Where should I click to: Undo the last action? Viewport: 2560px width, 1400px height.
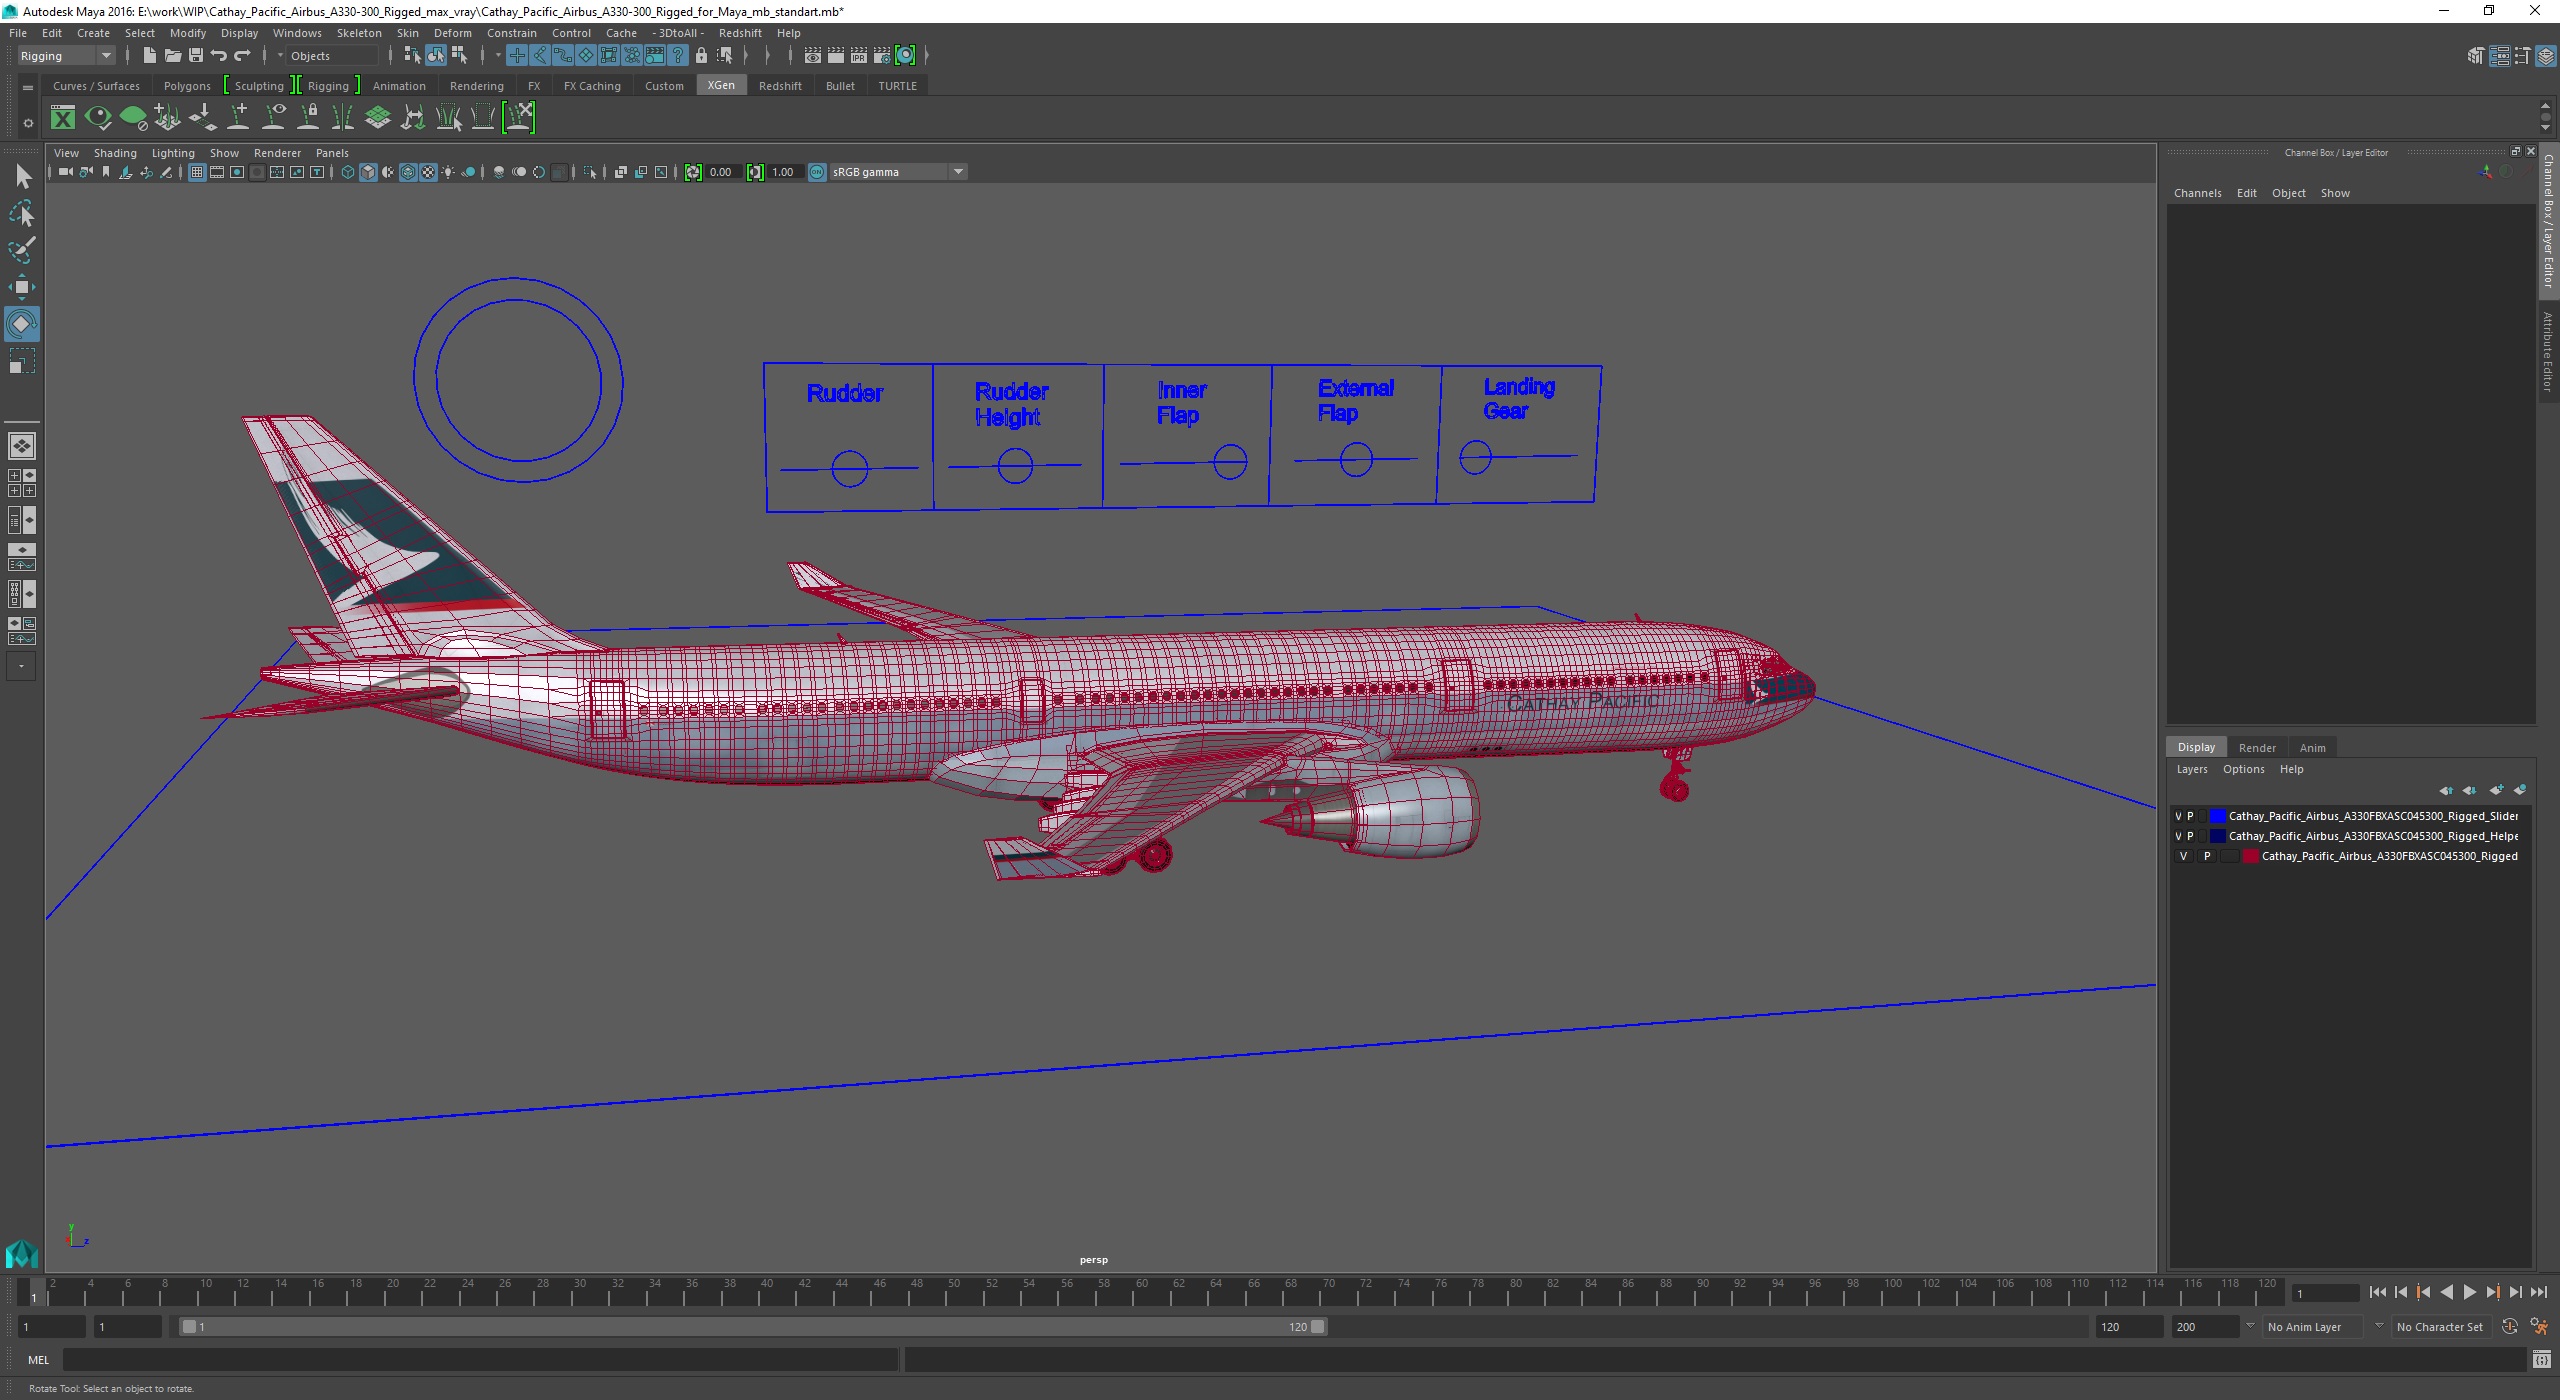[219, 56]
